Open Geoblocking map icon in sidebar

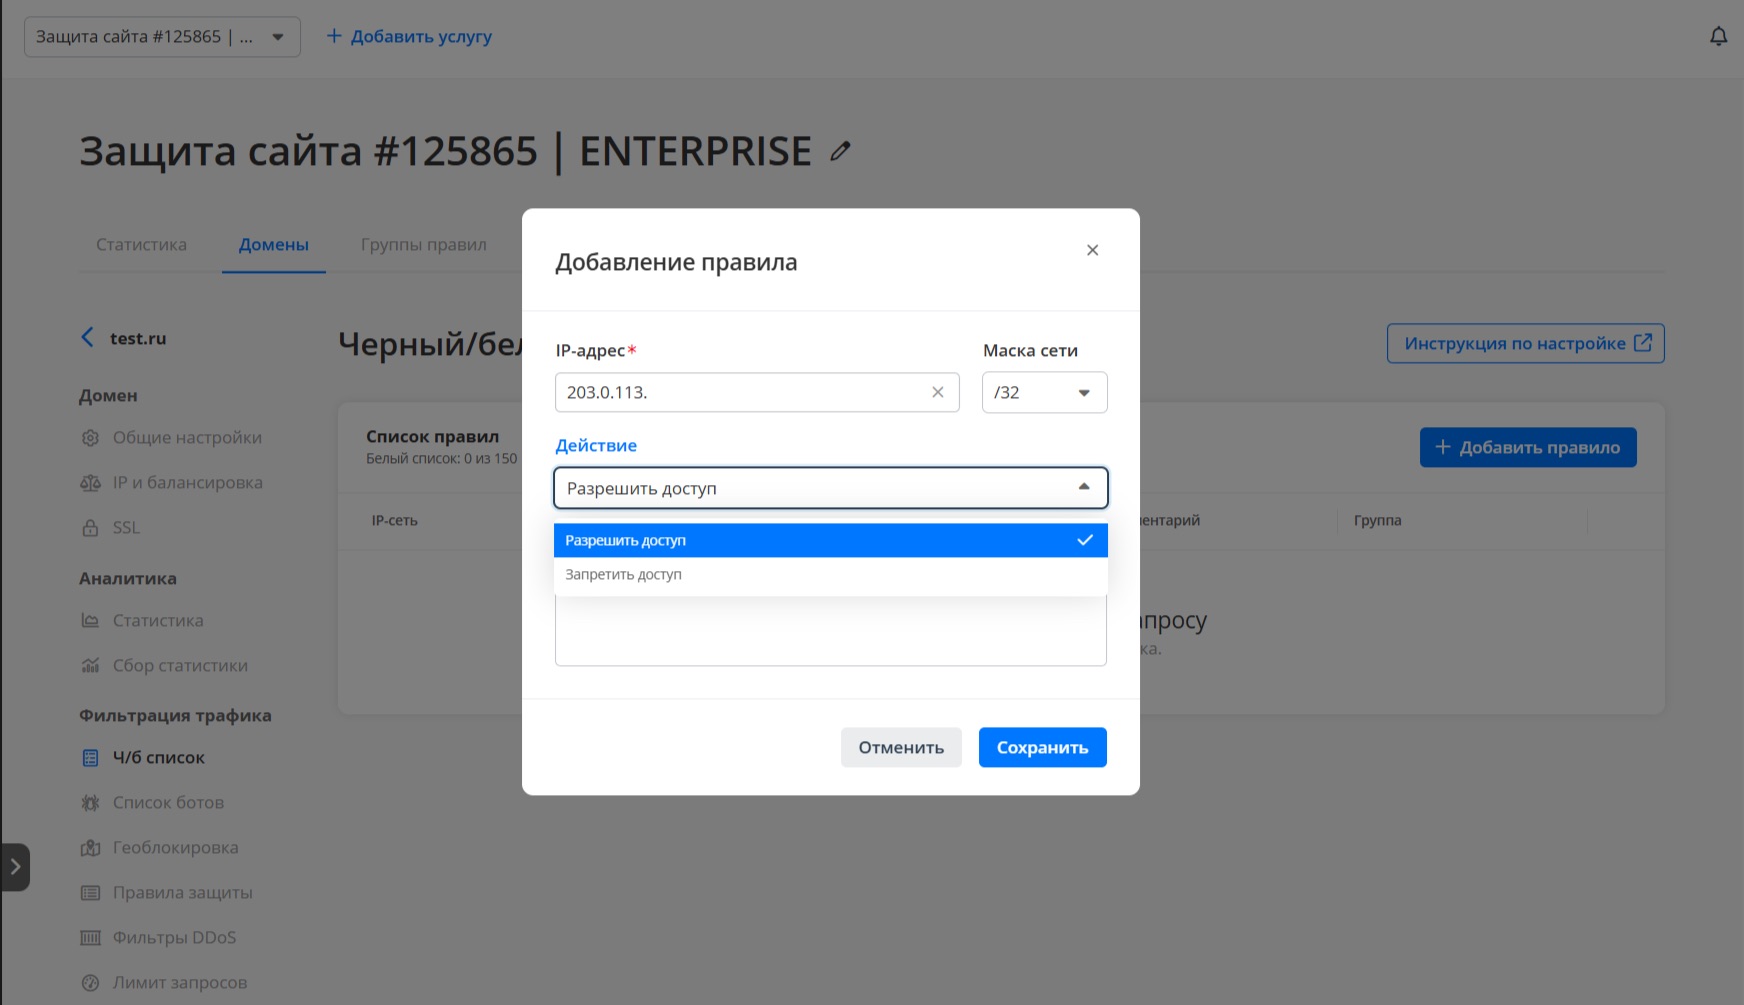90,848
